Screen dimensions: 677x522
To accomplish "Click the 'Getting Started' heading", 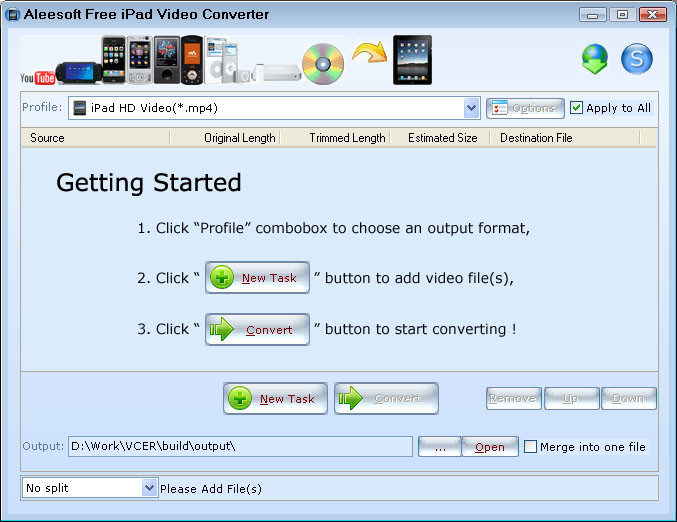I will (149, 183).
